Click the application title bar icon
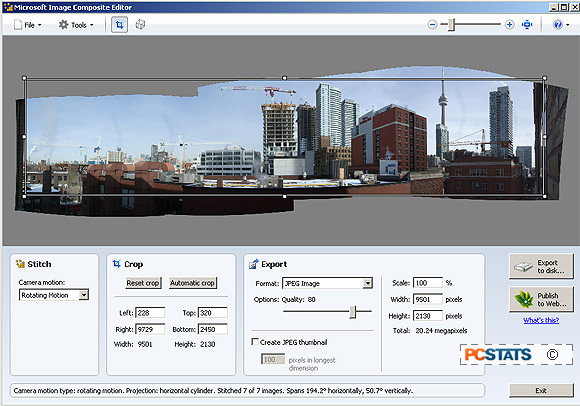The image size is (580, 406). [8, 7]
